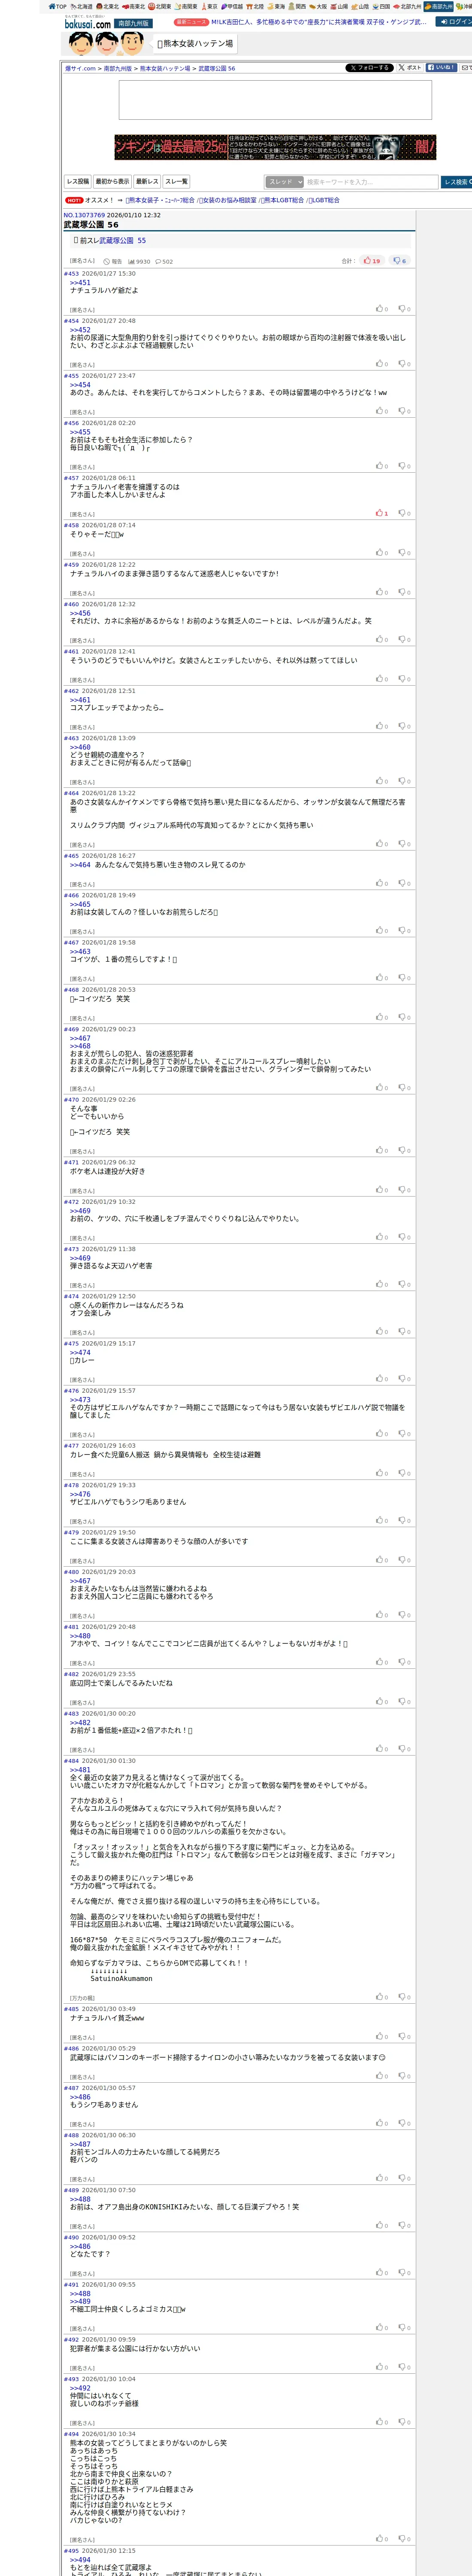
Task: Click Facebook いいね! button
Action: (x=441, y=68)
